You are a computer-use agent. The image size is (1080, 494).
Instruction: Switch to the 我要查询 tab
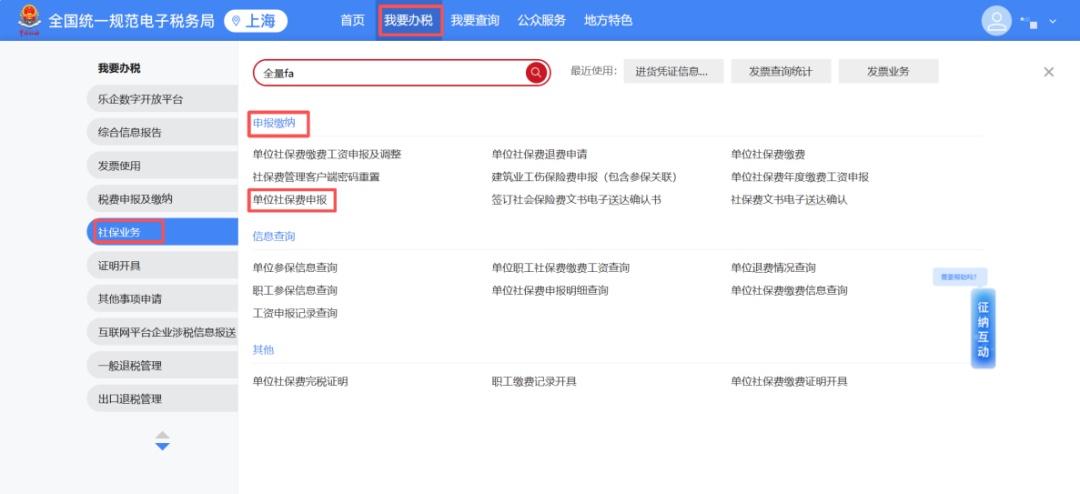[475, 21]
